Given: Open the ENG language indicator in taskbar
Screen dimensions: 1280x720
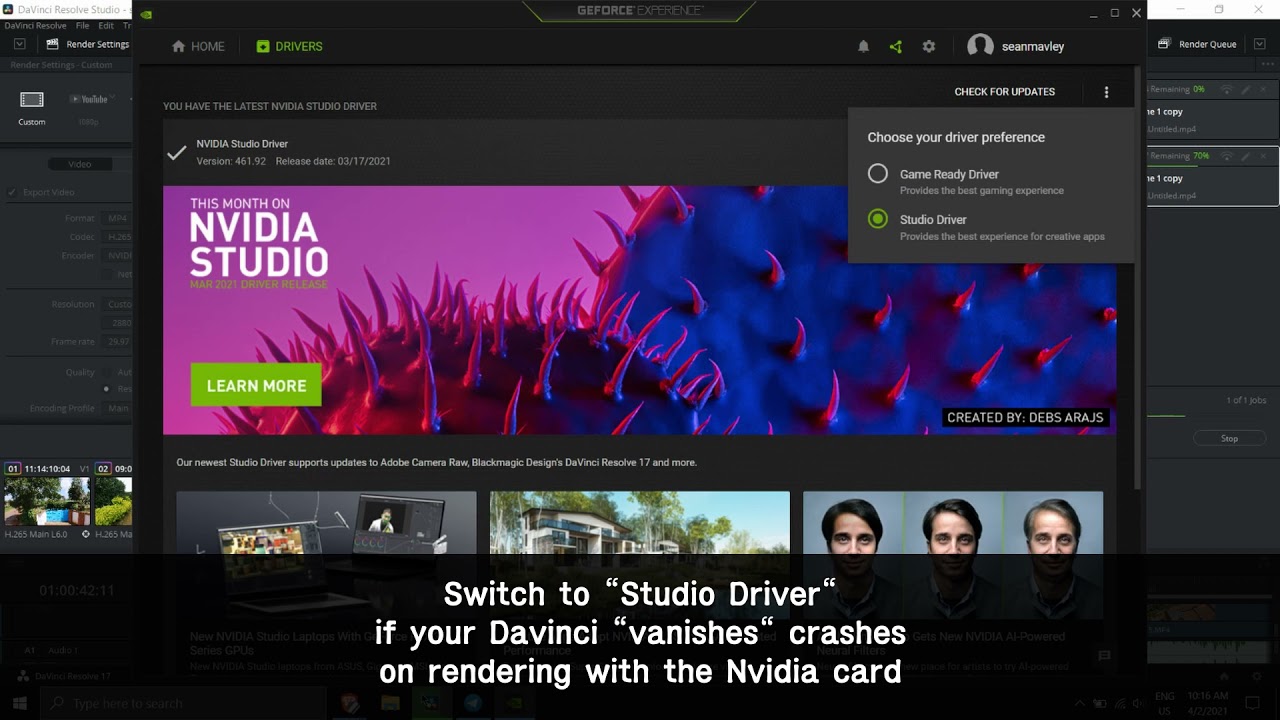Looking at the screenshot, I should coord(1164,702).
